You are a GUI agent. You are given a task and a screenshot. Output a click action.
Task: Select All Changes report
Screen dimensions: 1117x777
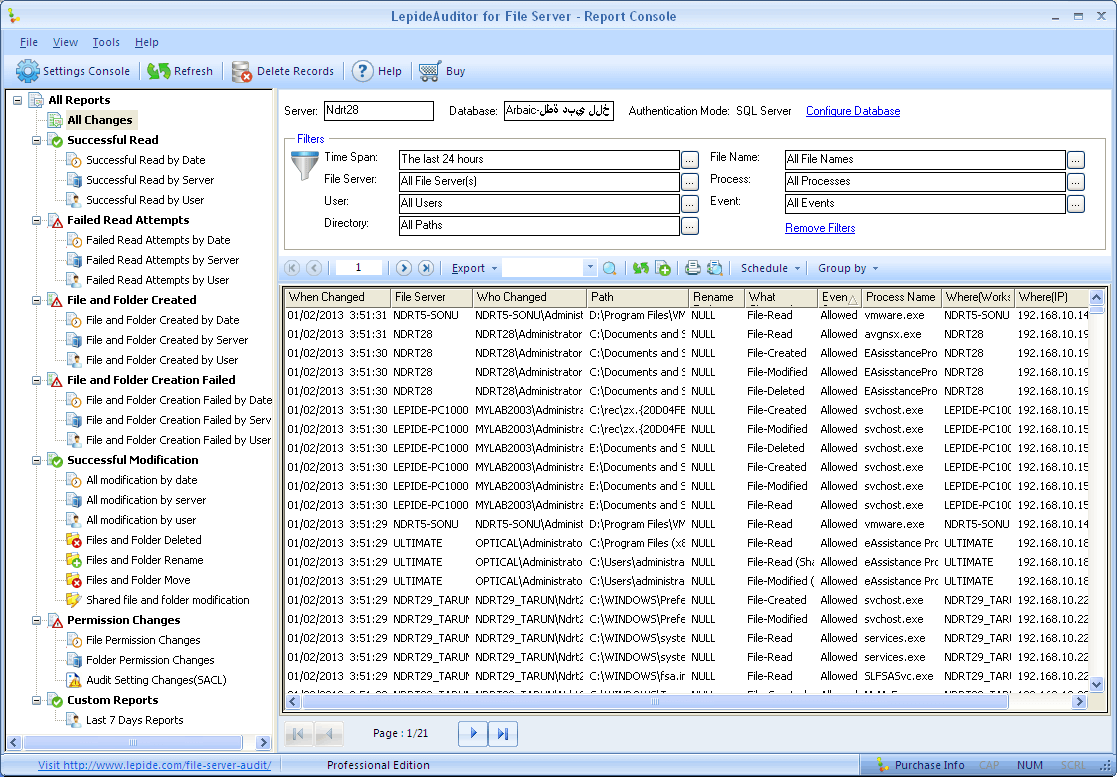pos(100,120)
